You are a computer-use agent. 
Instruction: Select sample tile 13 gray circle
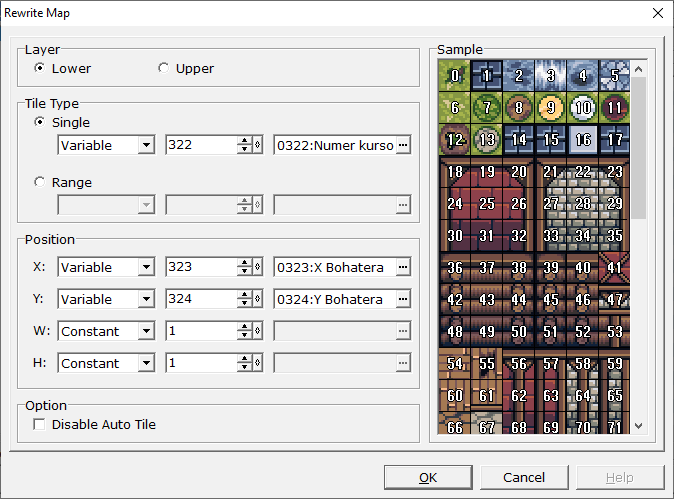487,140
